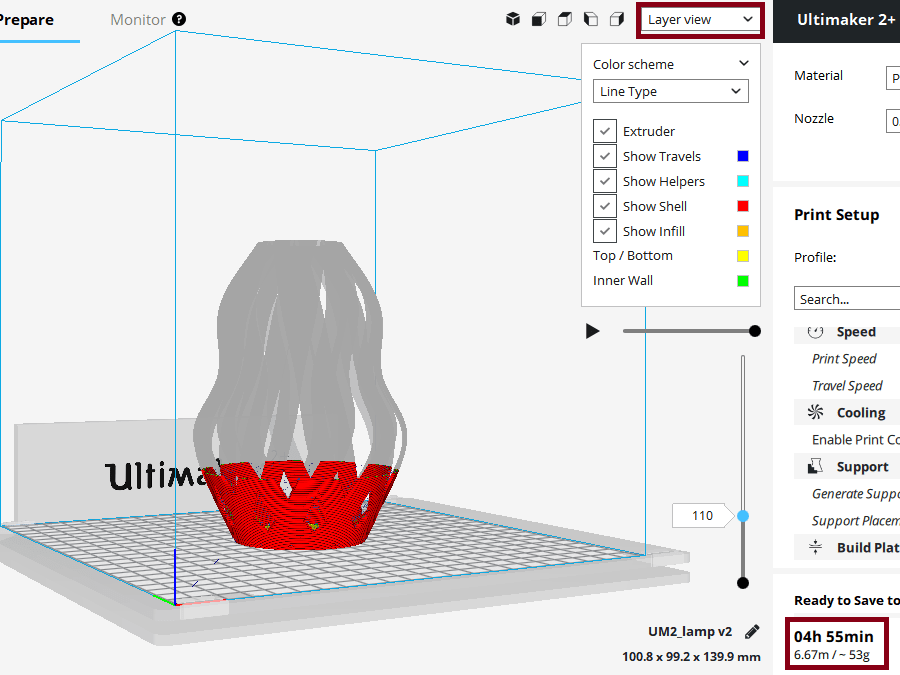Select the left side view cube icon

(591, 20)
